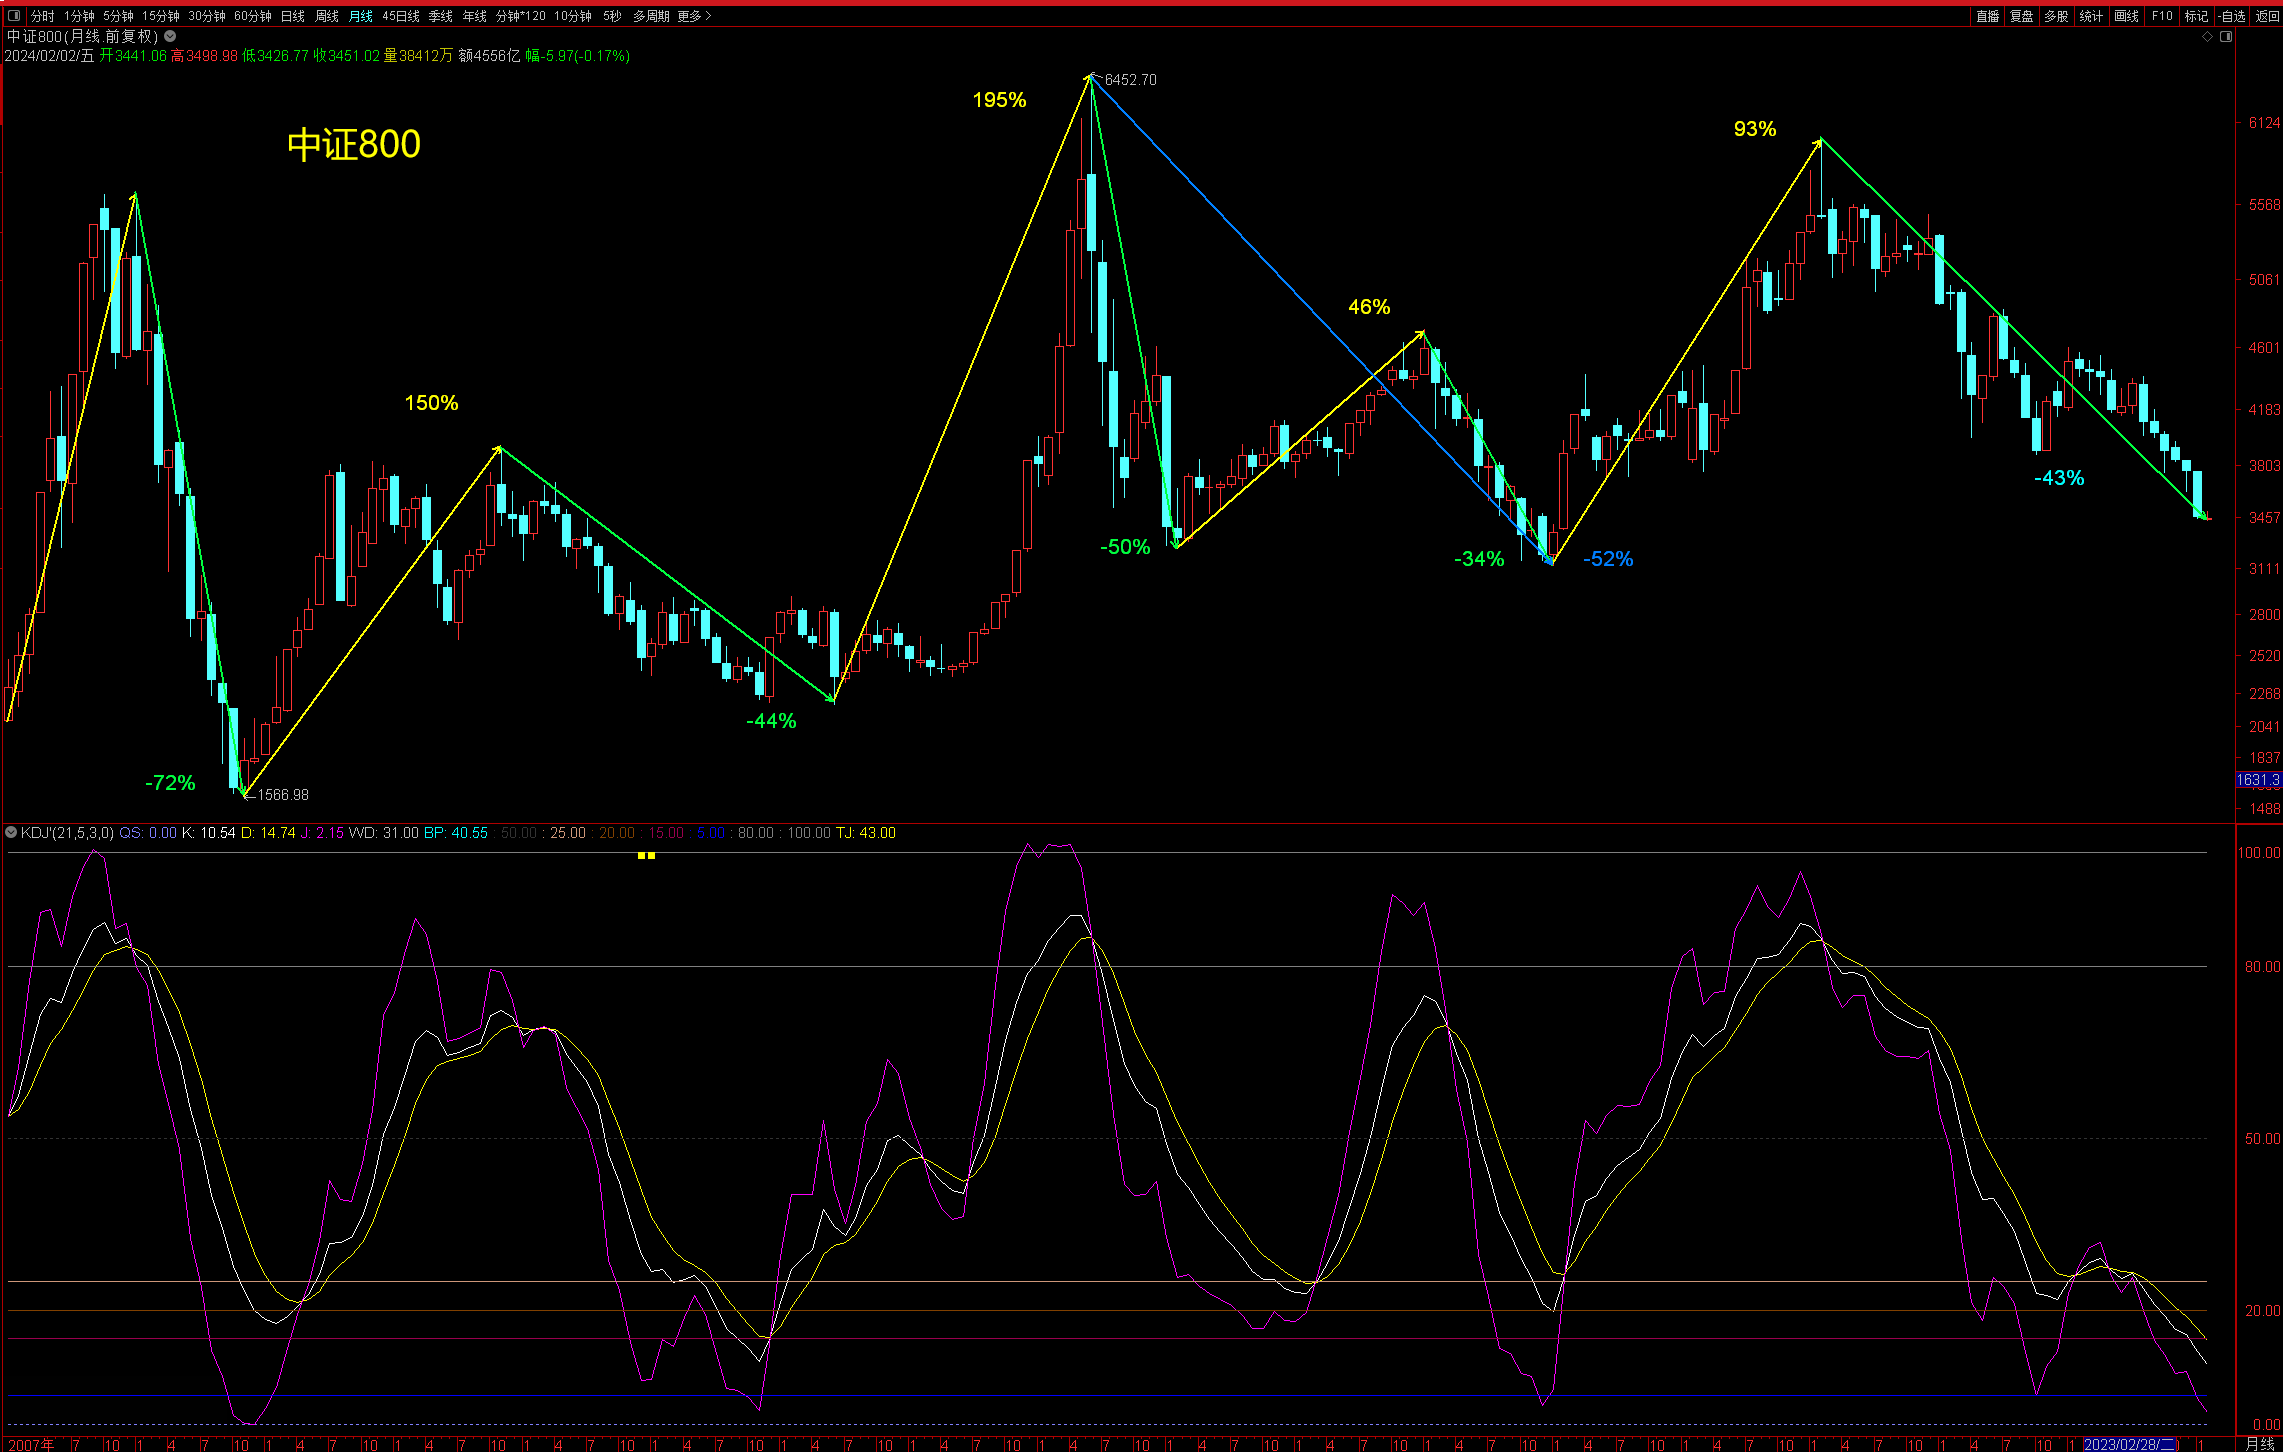Viewport: 2283px width, 1452px height.
Task: Remove stock via -自选 toggle
Action: (2232, 16)
